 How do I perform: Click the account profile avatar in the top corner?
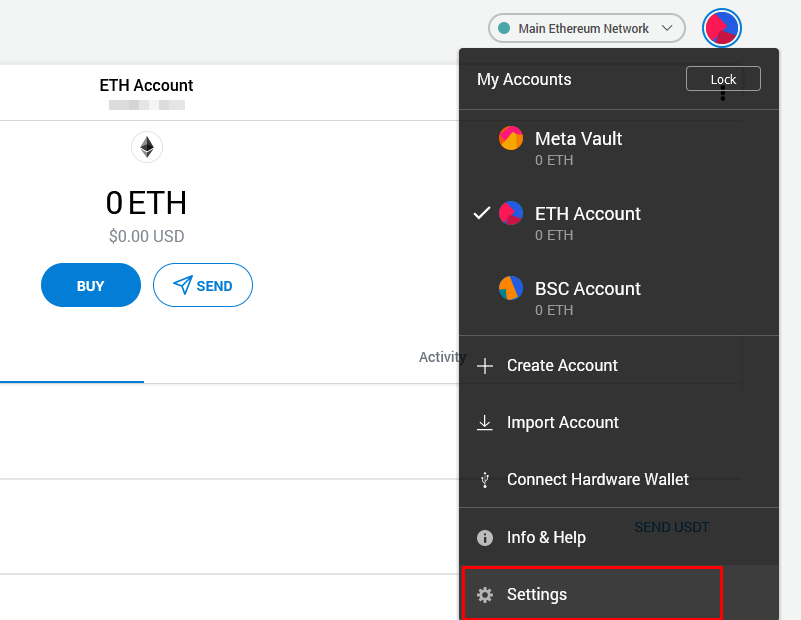(721, 28)
